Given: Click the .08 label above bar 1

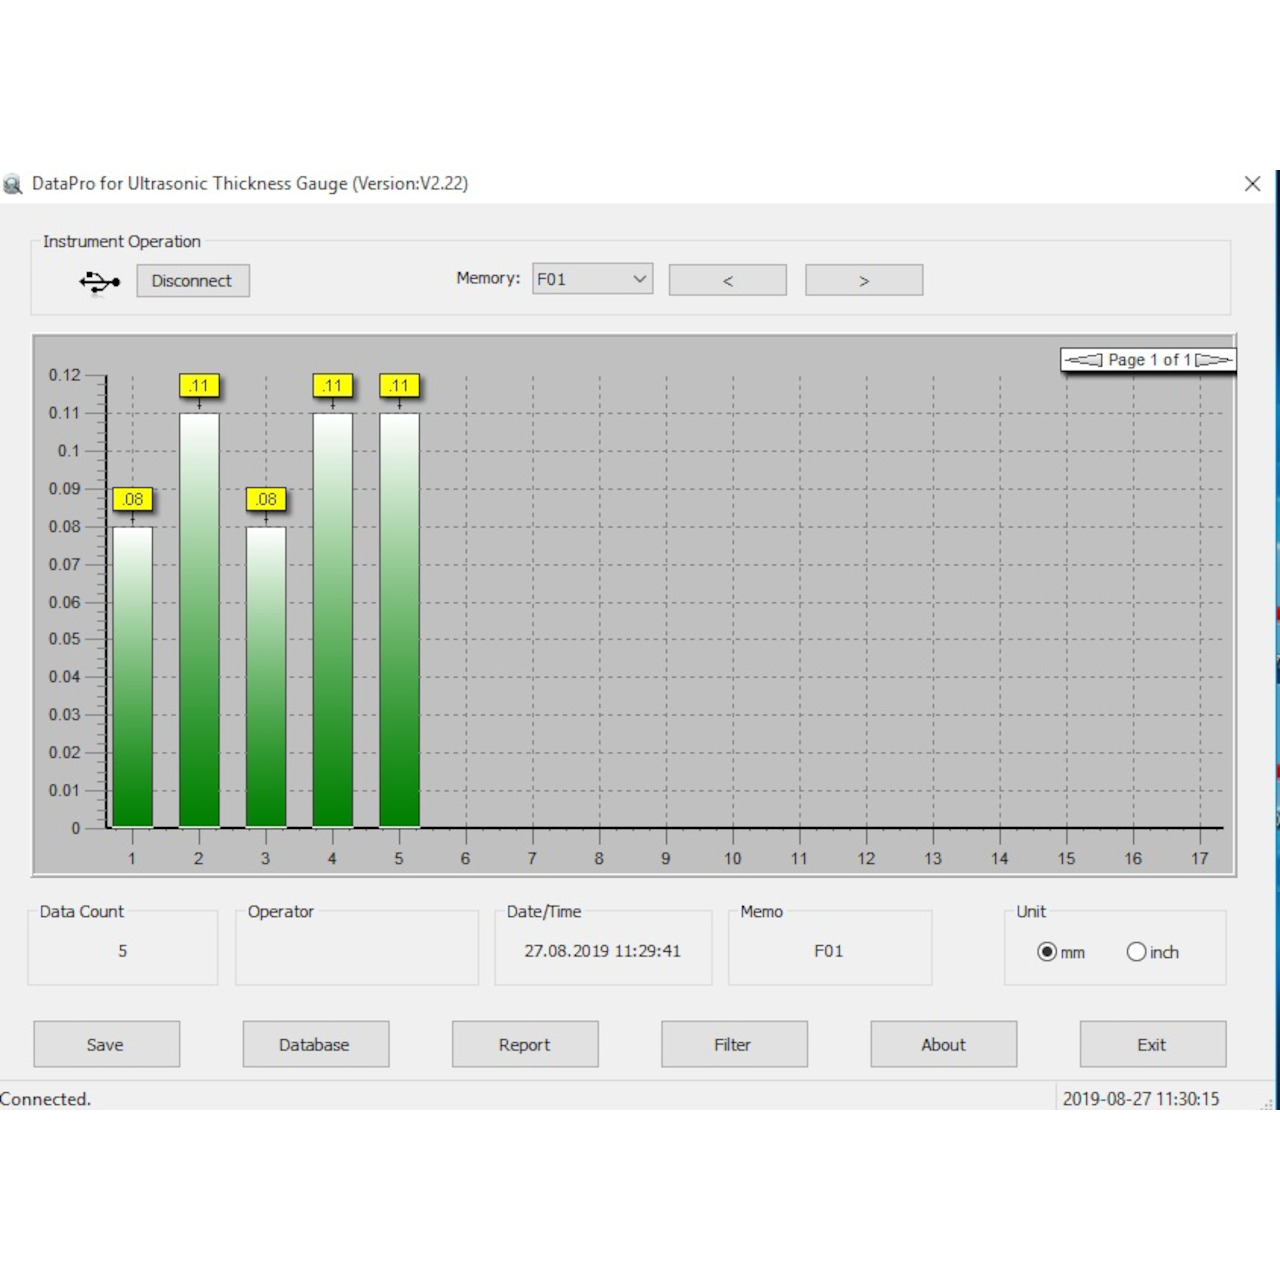Looking at the screenshot, I should point(131,499).
